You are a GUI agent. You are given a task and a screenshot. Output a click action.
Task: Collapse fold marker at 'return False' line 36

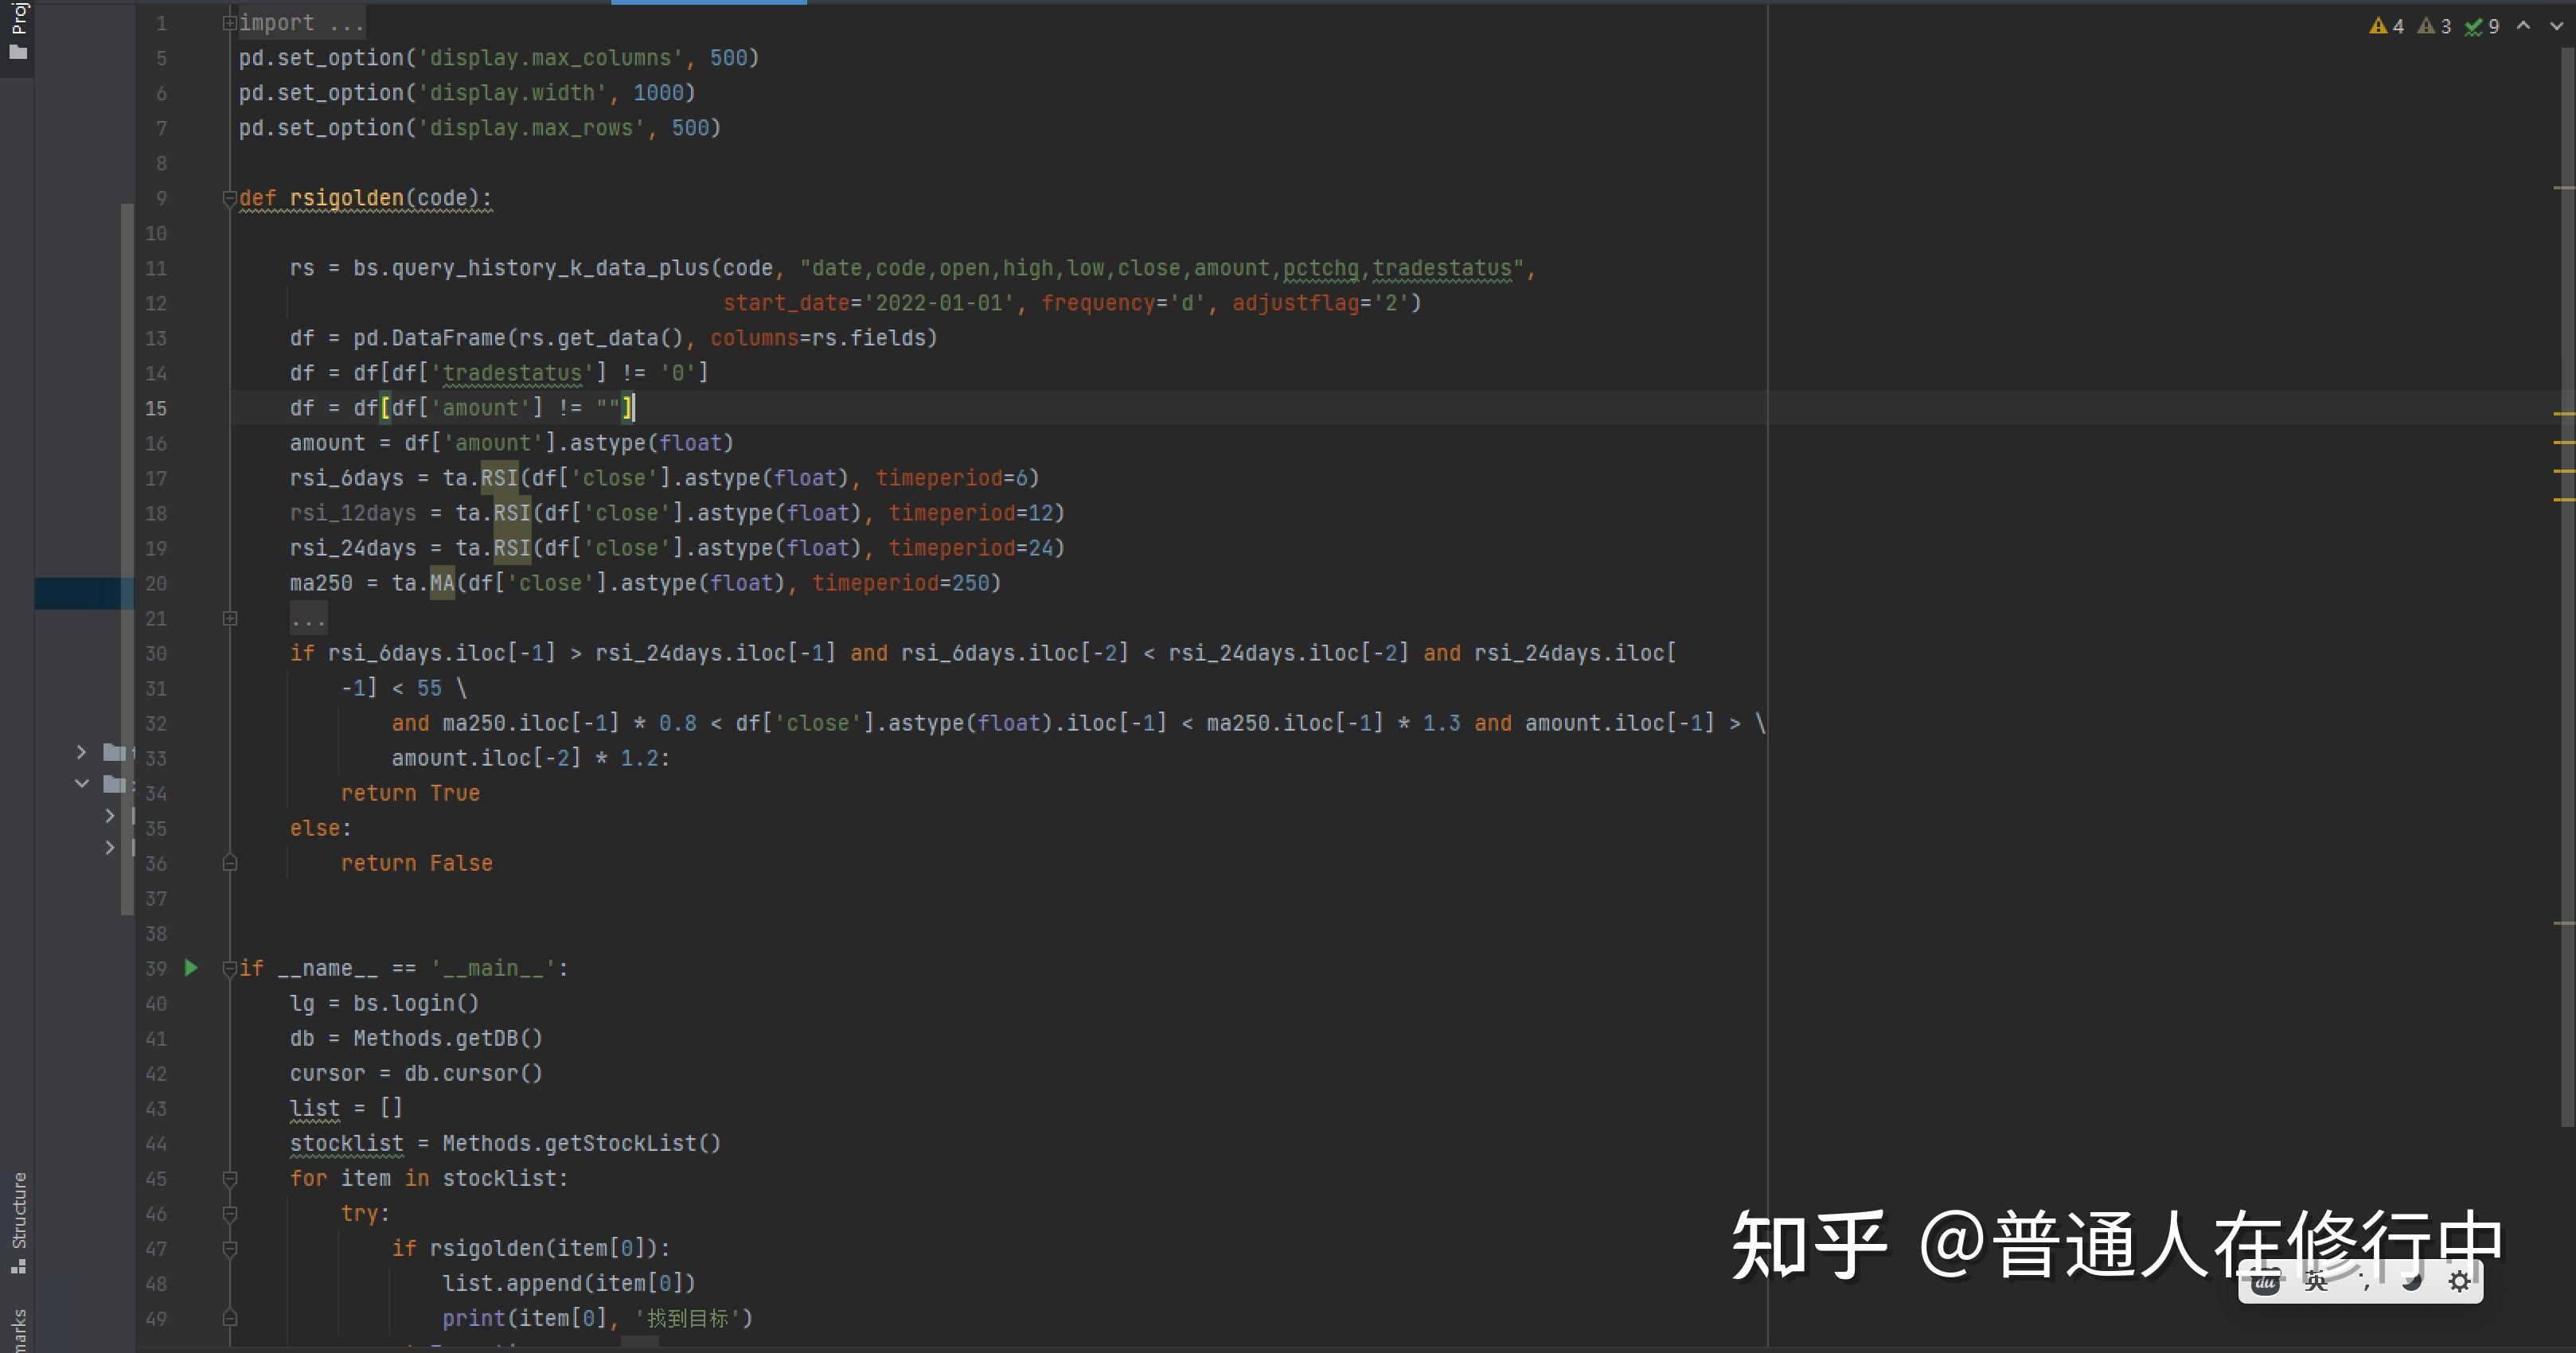coord(229,862)
